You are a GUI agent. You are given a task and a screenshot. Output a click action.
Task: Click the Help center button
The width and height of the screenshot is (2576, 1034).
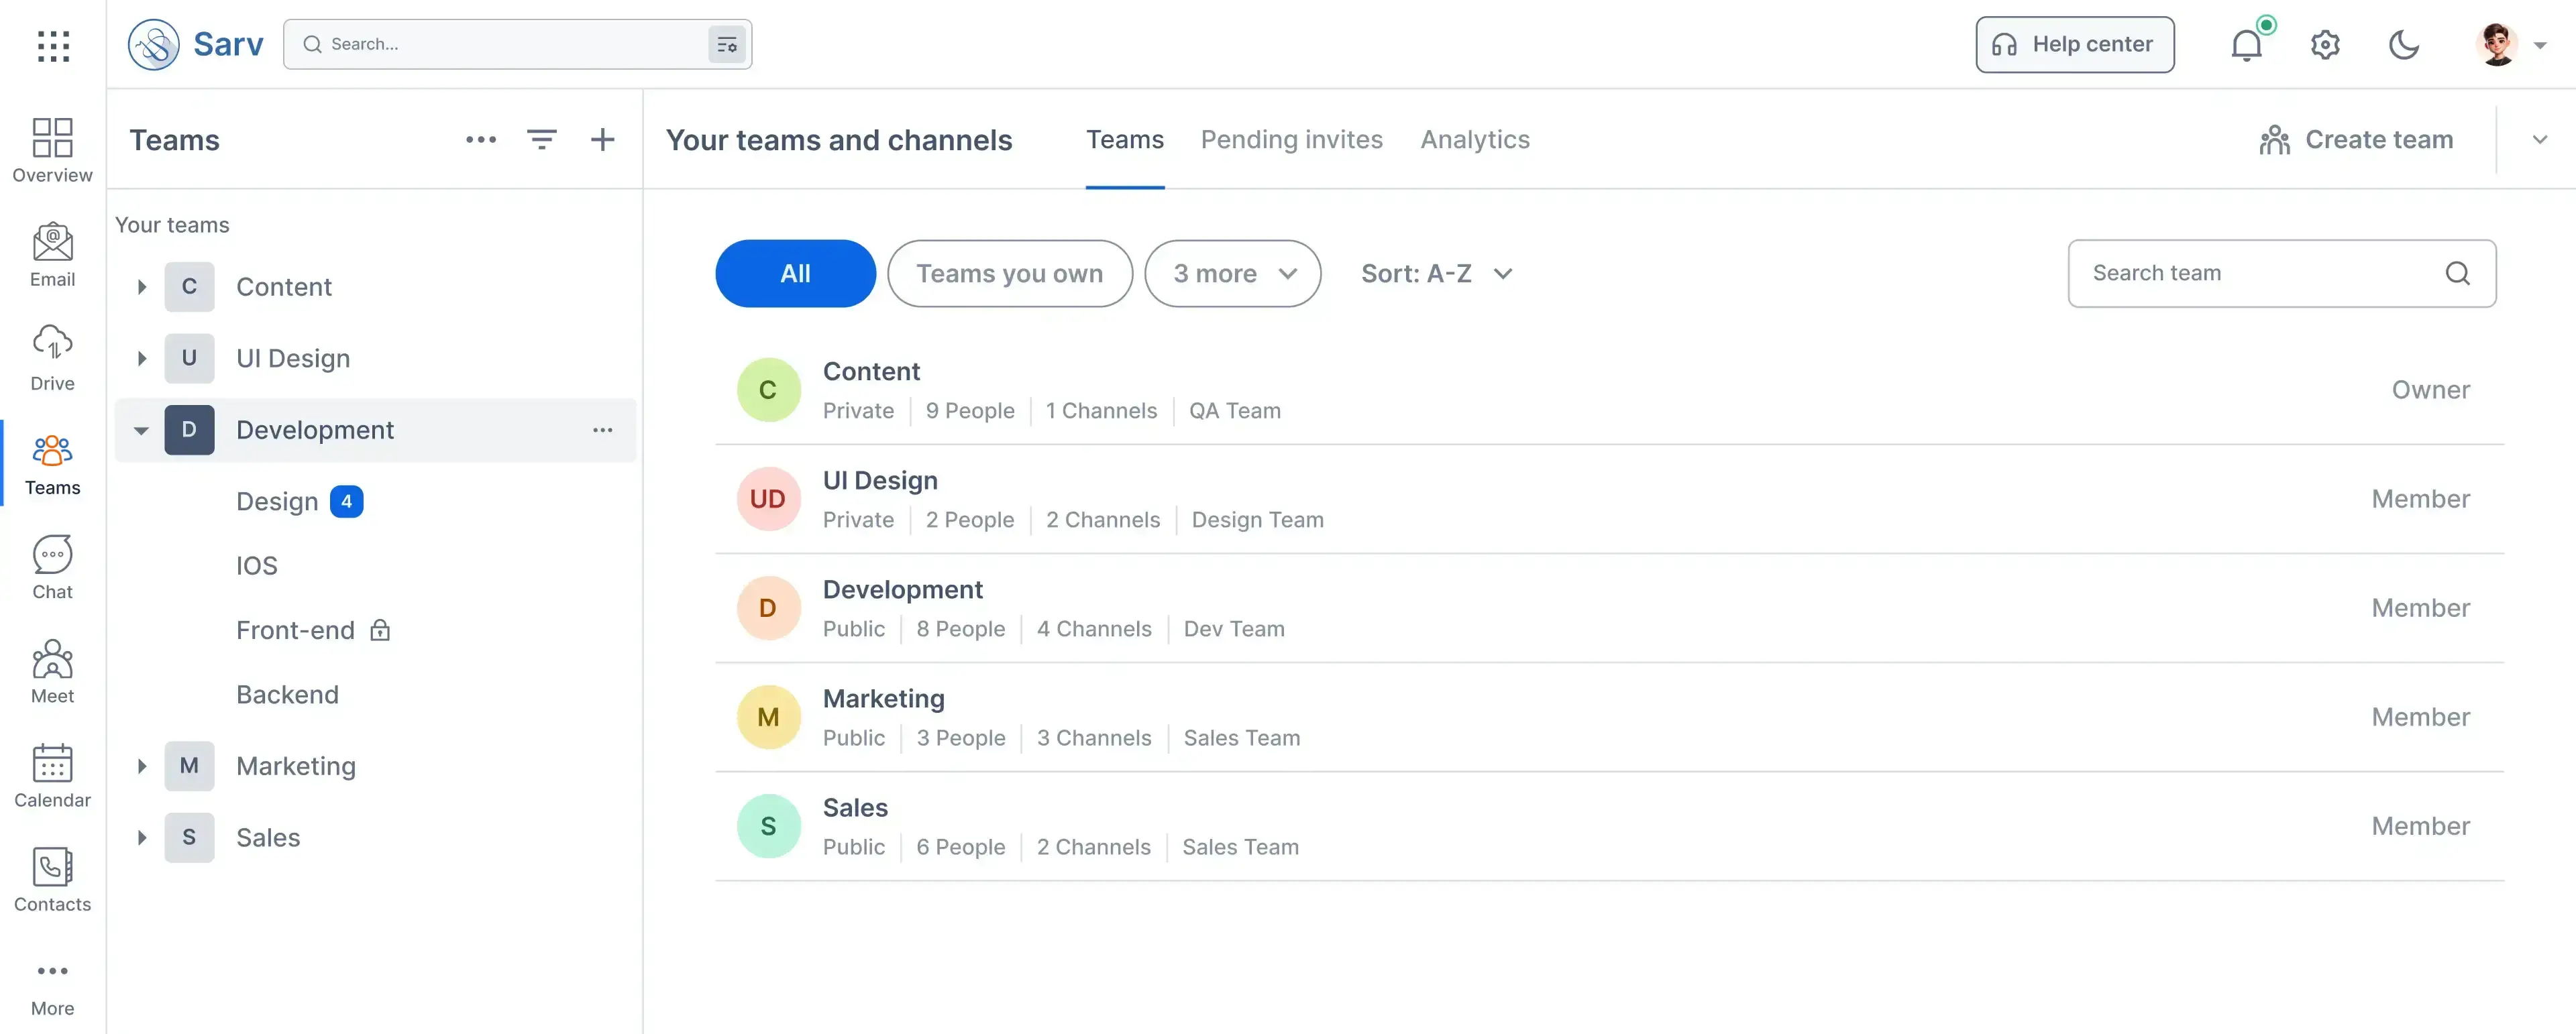(x=2073, y=44)
